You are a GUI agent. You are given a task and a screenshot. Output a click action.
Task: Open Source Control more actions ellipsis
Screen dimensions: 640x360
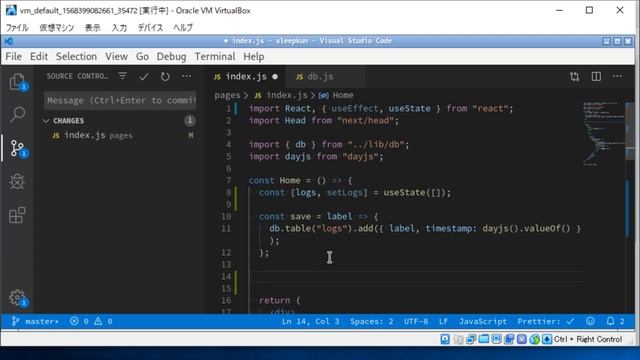(x=187, y=76)
